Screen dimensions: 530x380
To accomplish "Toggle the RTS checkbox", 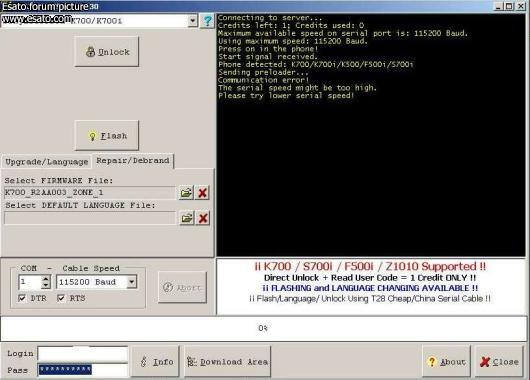I will click(x=61, y=298).
